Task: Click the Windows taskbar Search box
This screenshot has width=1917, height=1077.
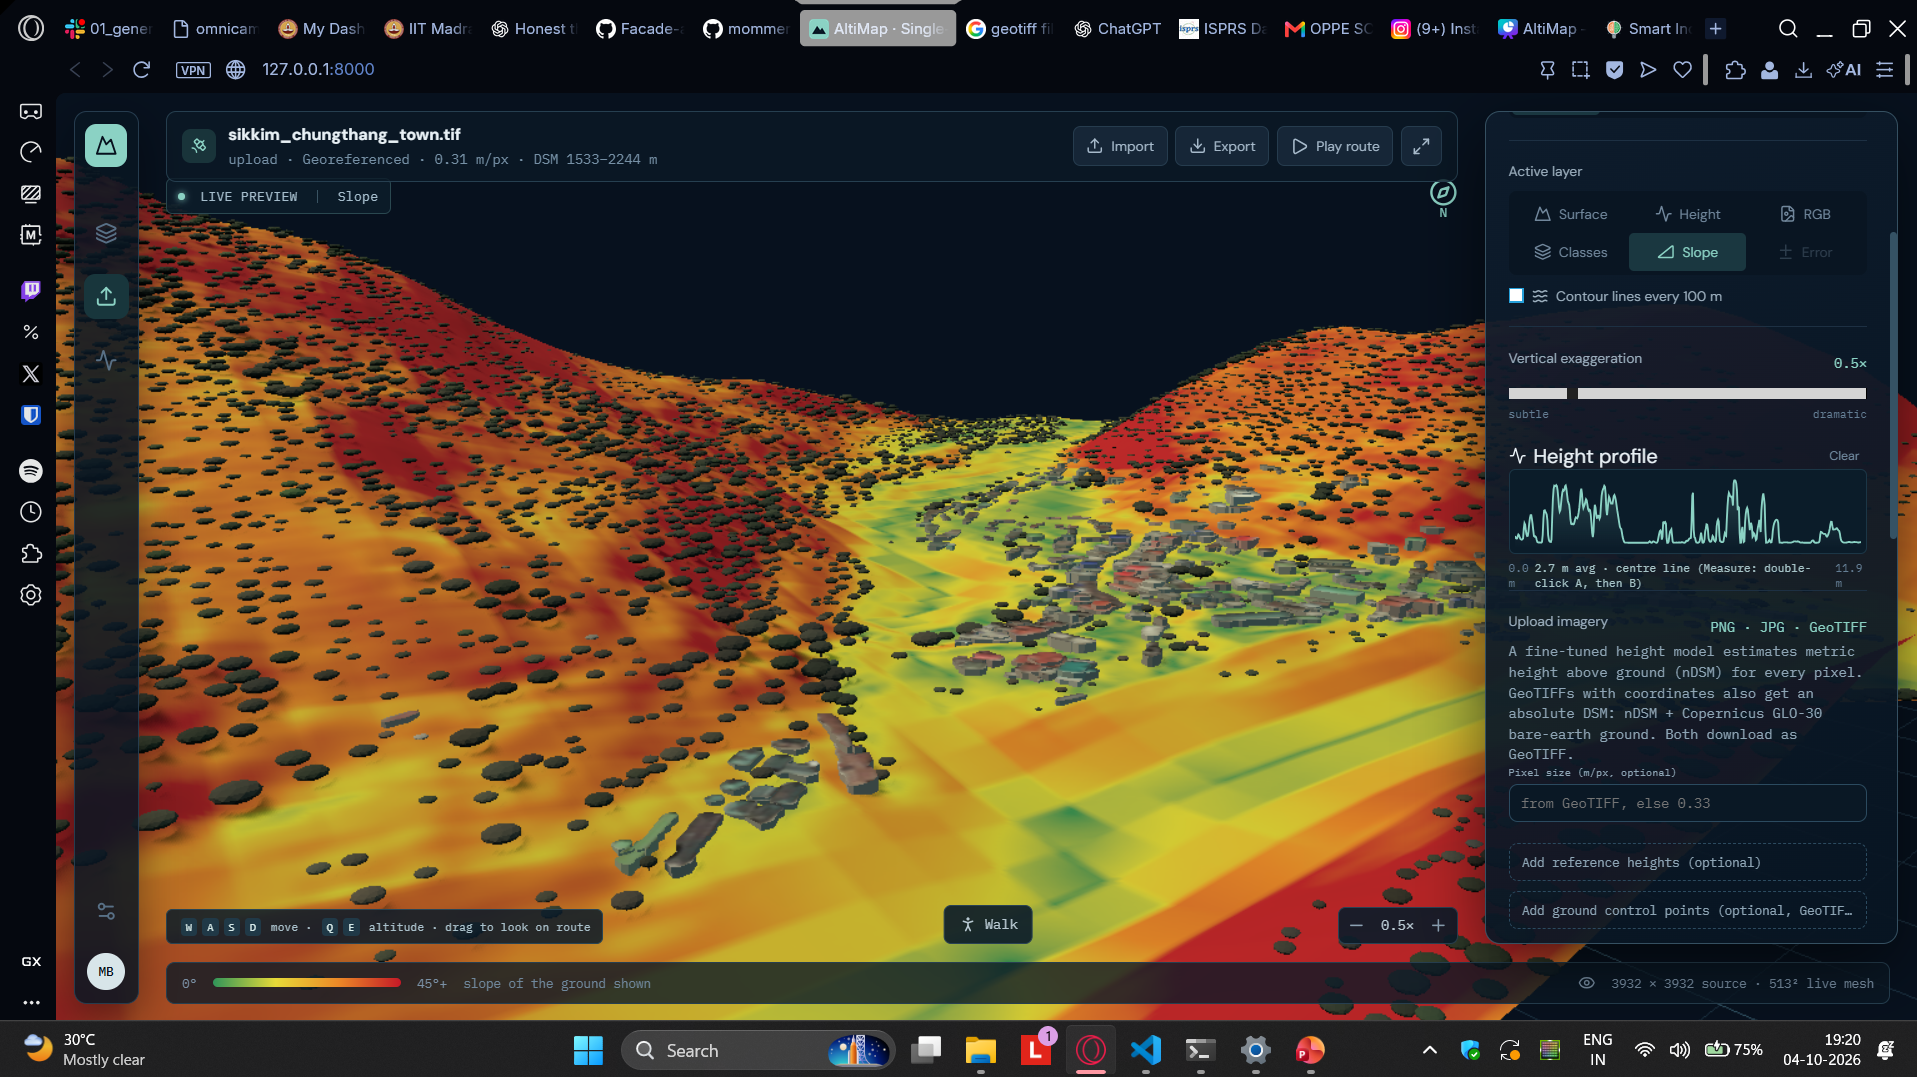Action: coord(758,1050)
